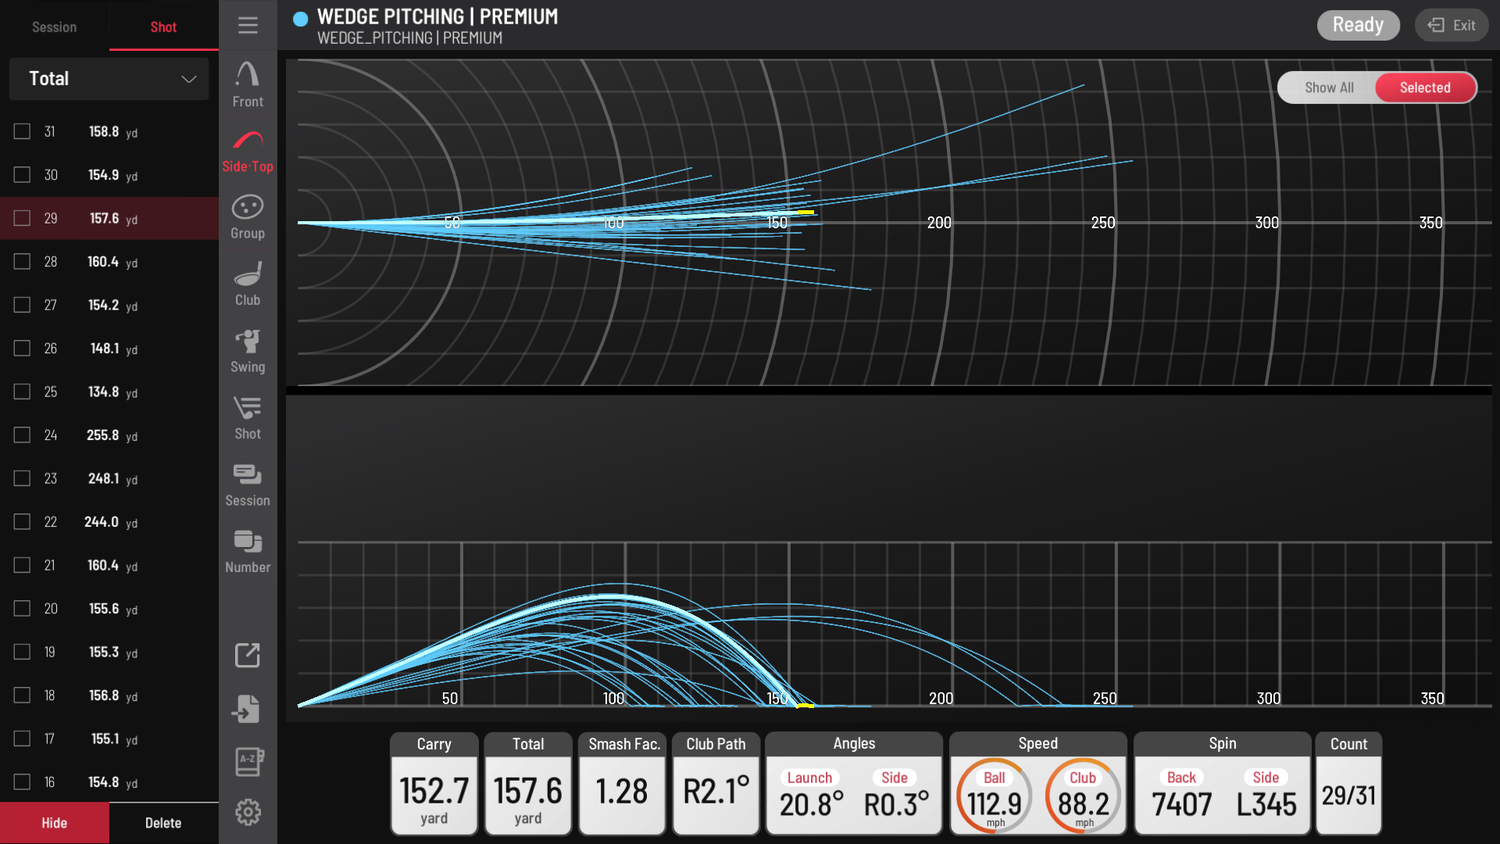Screen dimensions: 1500x844
Task: Check the box for shot 27
Action: [22, 305]
